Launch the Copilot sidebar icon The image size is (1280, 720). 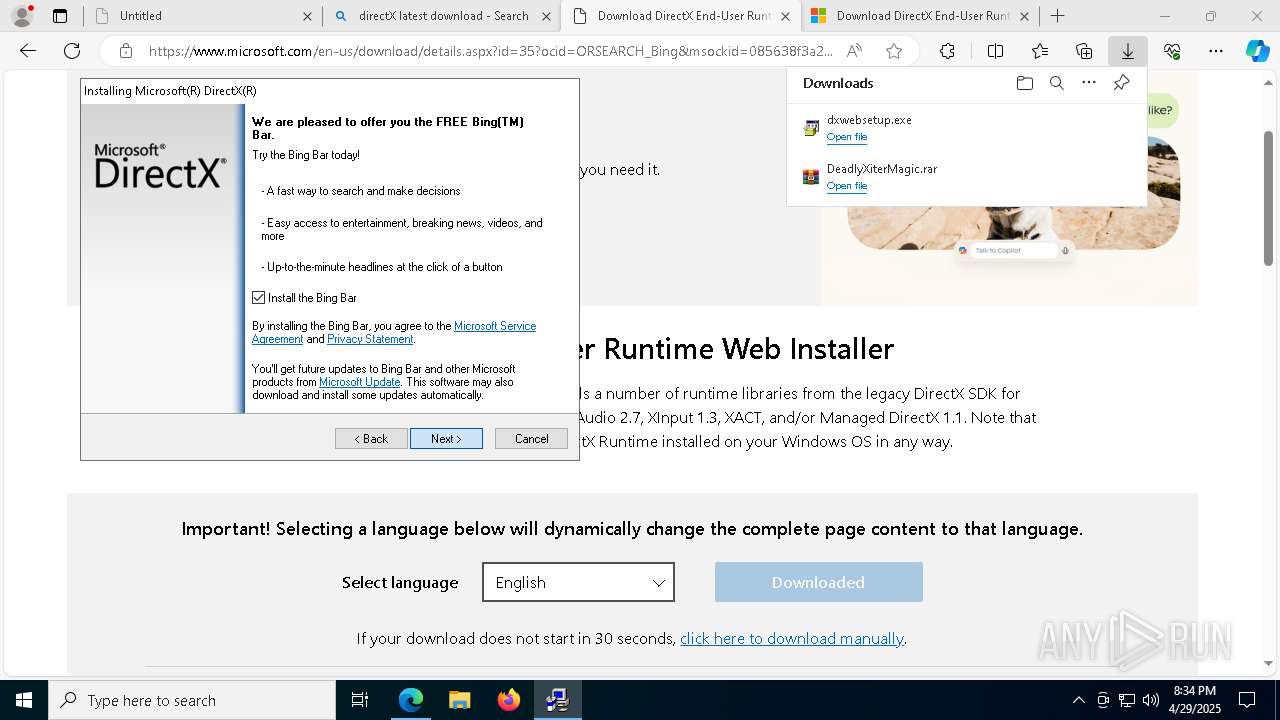click(1258, 51)
